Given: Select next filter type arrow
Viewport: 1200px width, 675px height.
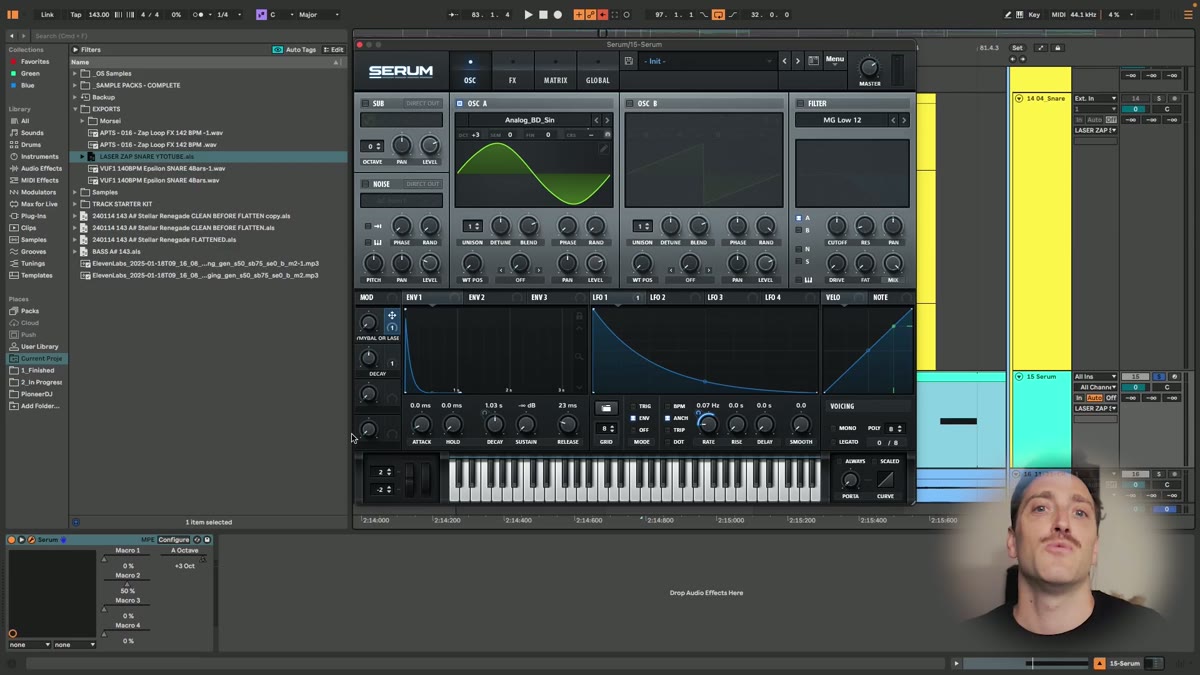Looking at the screenshot, I should click(903, 120).
